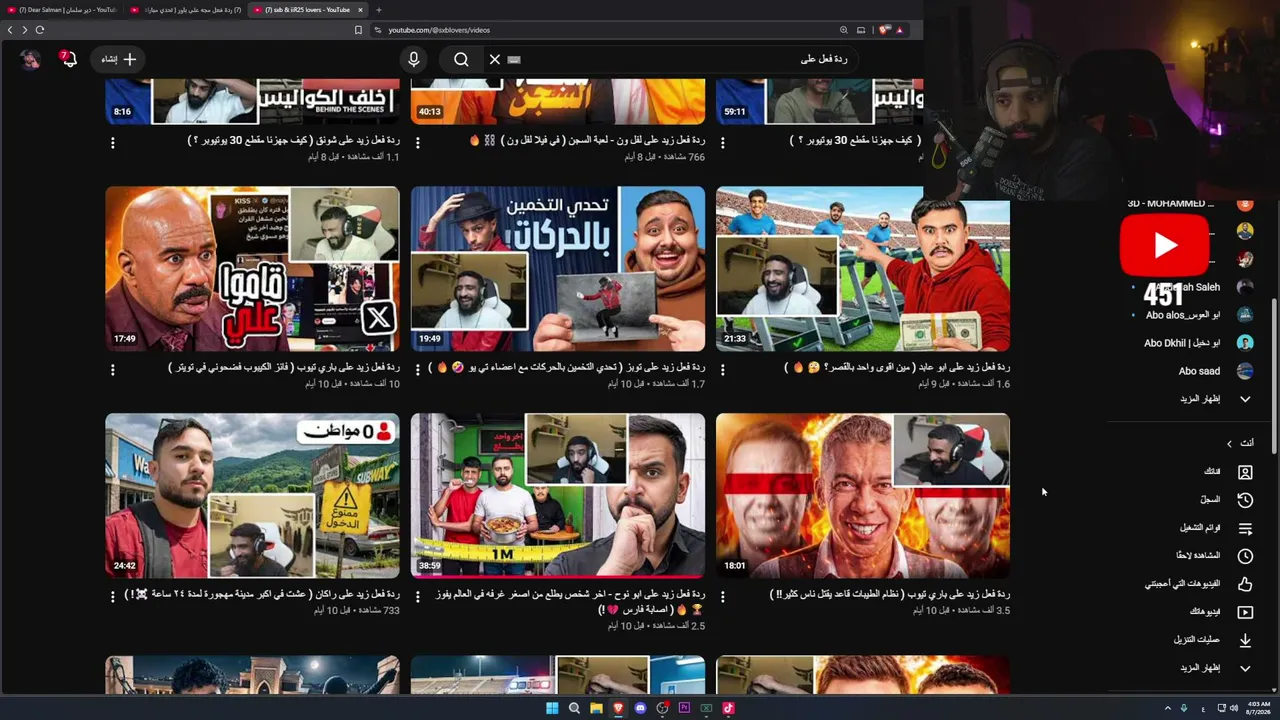The image size is (1280, 720).
Task: Open options menu for the 18:01 video
Action: 723,596
